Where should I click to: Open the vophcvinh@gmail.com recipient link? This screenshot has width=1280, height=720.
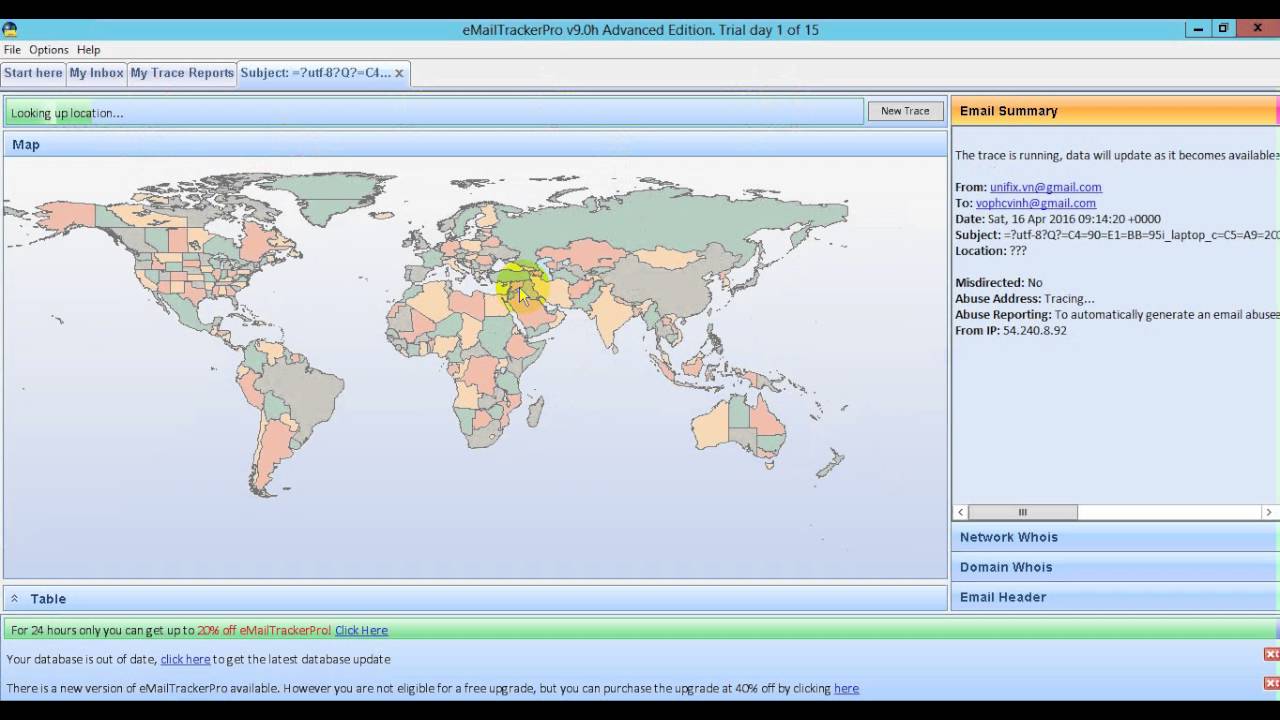pos(1036,203)
